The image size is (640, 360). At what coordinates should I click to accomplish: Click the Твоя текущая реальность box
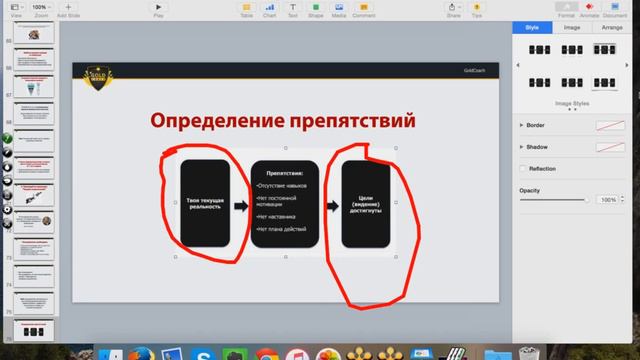(205, 203)
